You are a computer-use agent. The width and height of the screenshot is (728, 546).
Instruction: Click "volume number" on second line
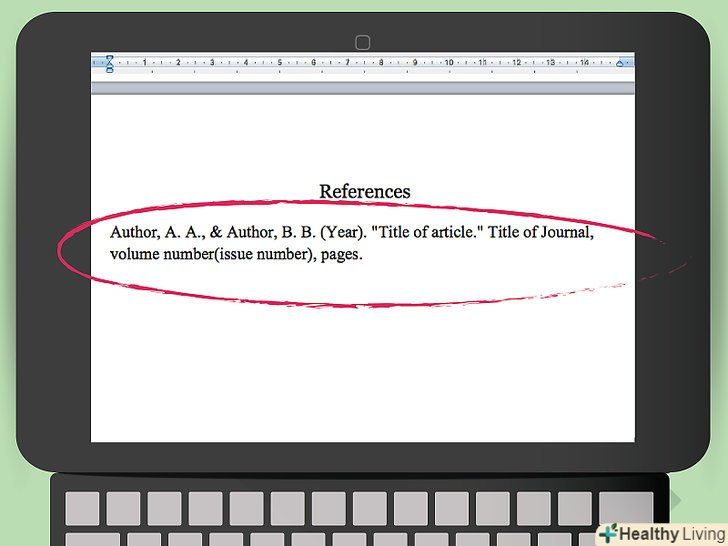pyautogui.click(x=158, y=254)
